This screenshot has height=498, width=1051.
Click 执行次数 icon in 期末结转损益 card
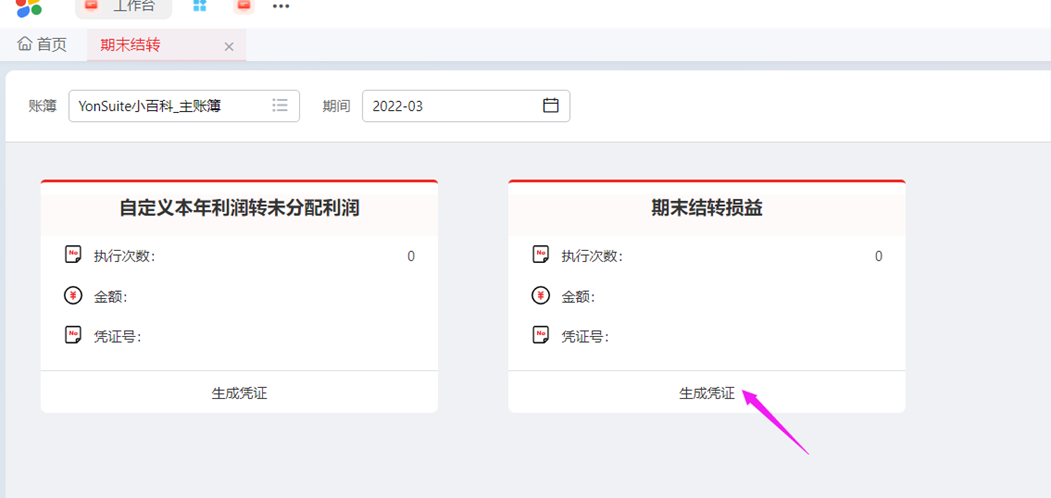[541, 255]
